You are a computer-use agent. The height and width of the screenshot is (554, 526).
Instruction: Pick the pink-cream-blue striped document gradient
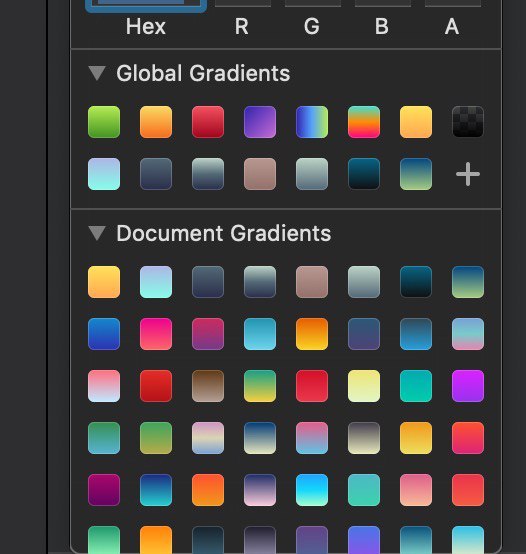click(208, 438)
